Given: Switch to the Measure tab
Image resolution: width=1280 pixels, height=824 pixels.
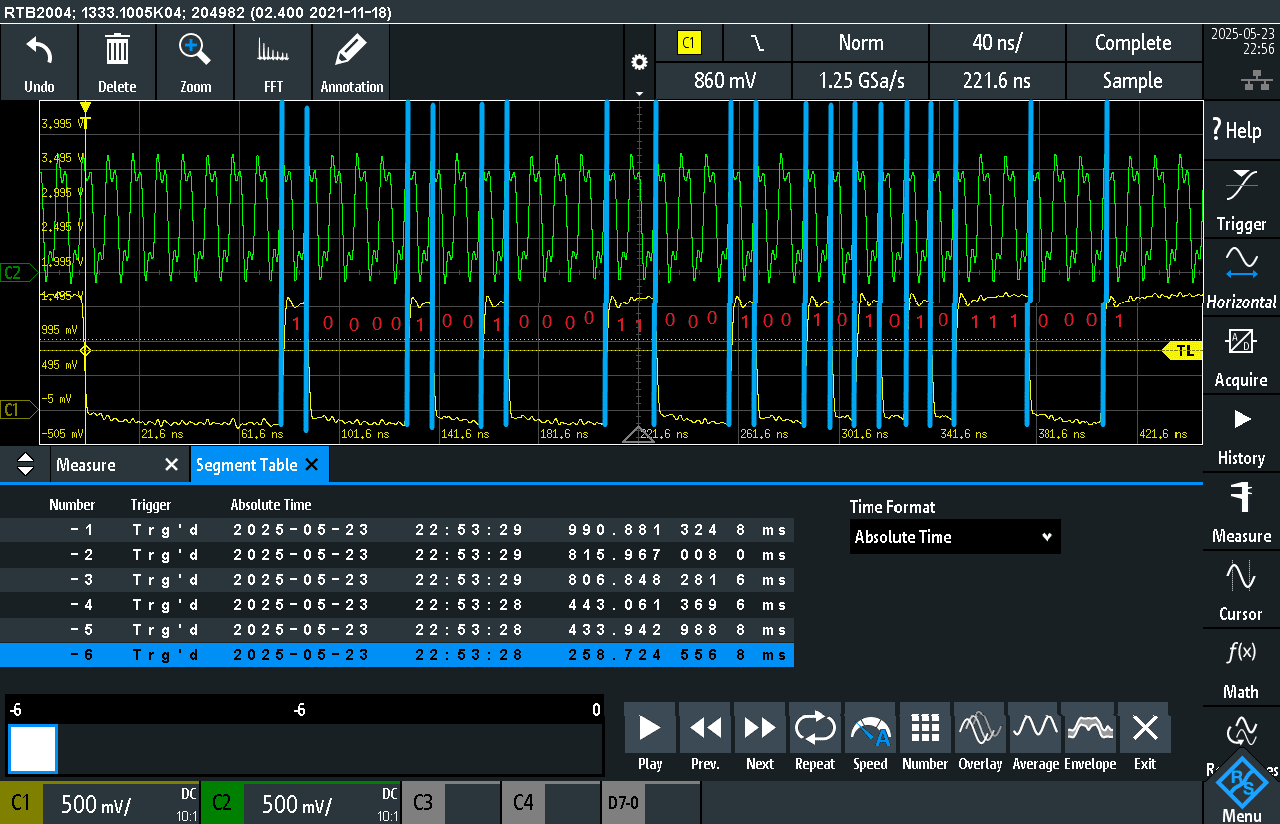Looking at the screenshot, I should tap(86, 465).
